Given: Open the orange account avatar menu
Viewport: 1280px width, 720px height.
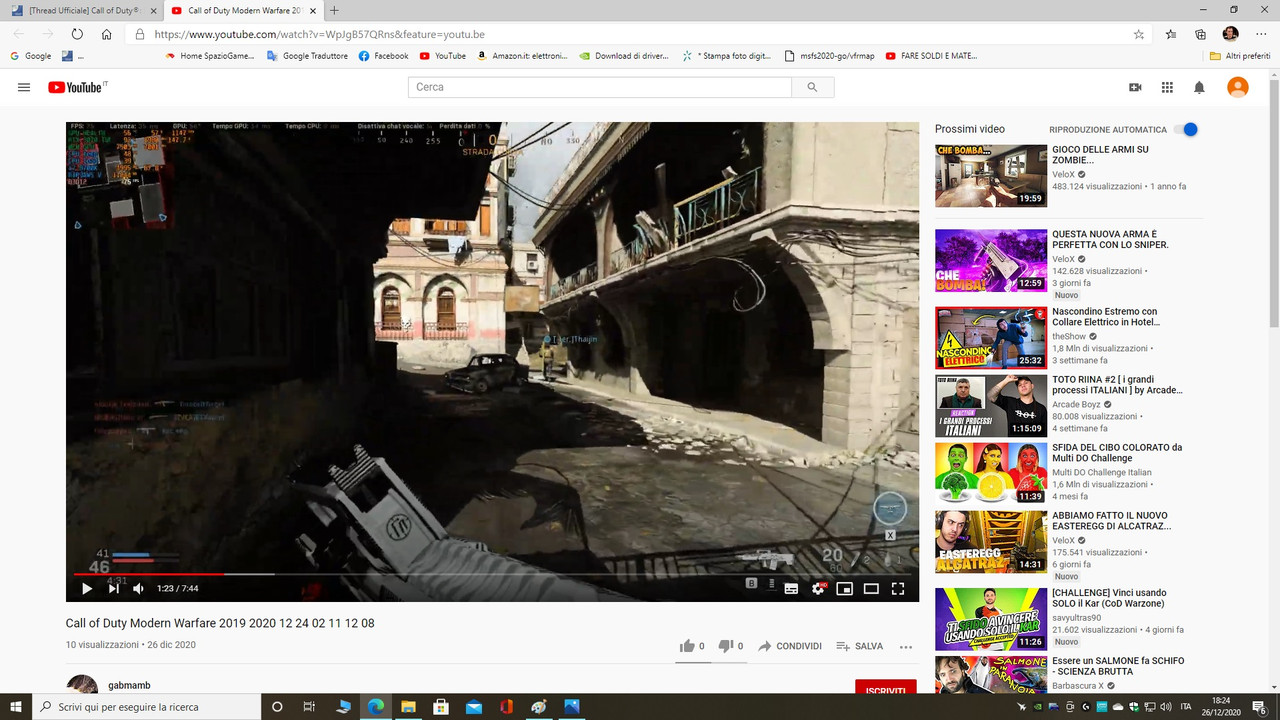Looking at the screenshot, I should [x=1238, y=87].
